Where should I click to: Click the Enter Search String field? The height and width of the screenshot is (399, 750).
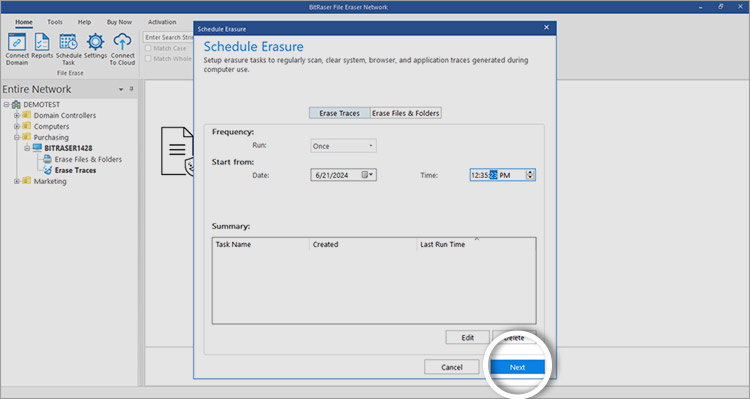(x=168, y=37)
